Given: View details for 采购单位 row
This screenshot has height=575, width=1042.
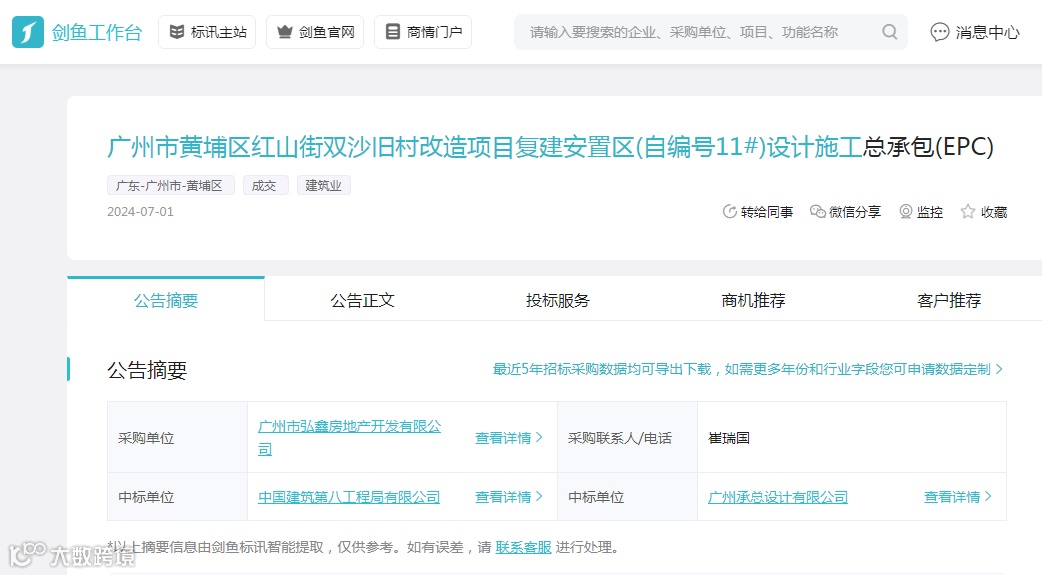Looking at the screenshot, I should click(x=509, y=437).
